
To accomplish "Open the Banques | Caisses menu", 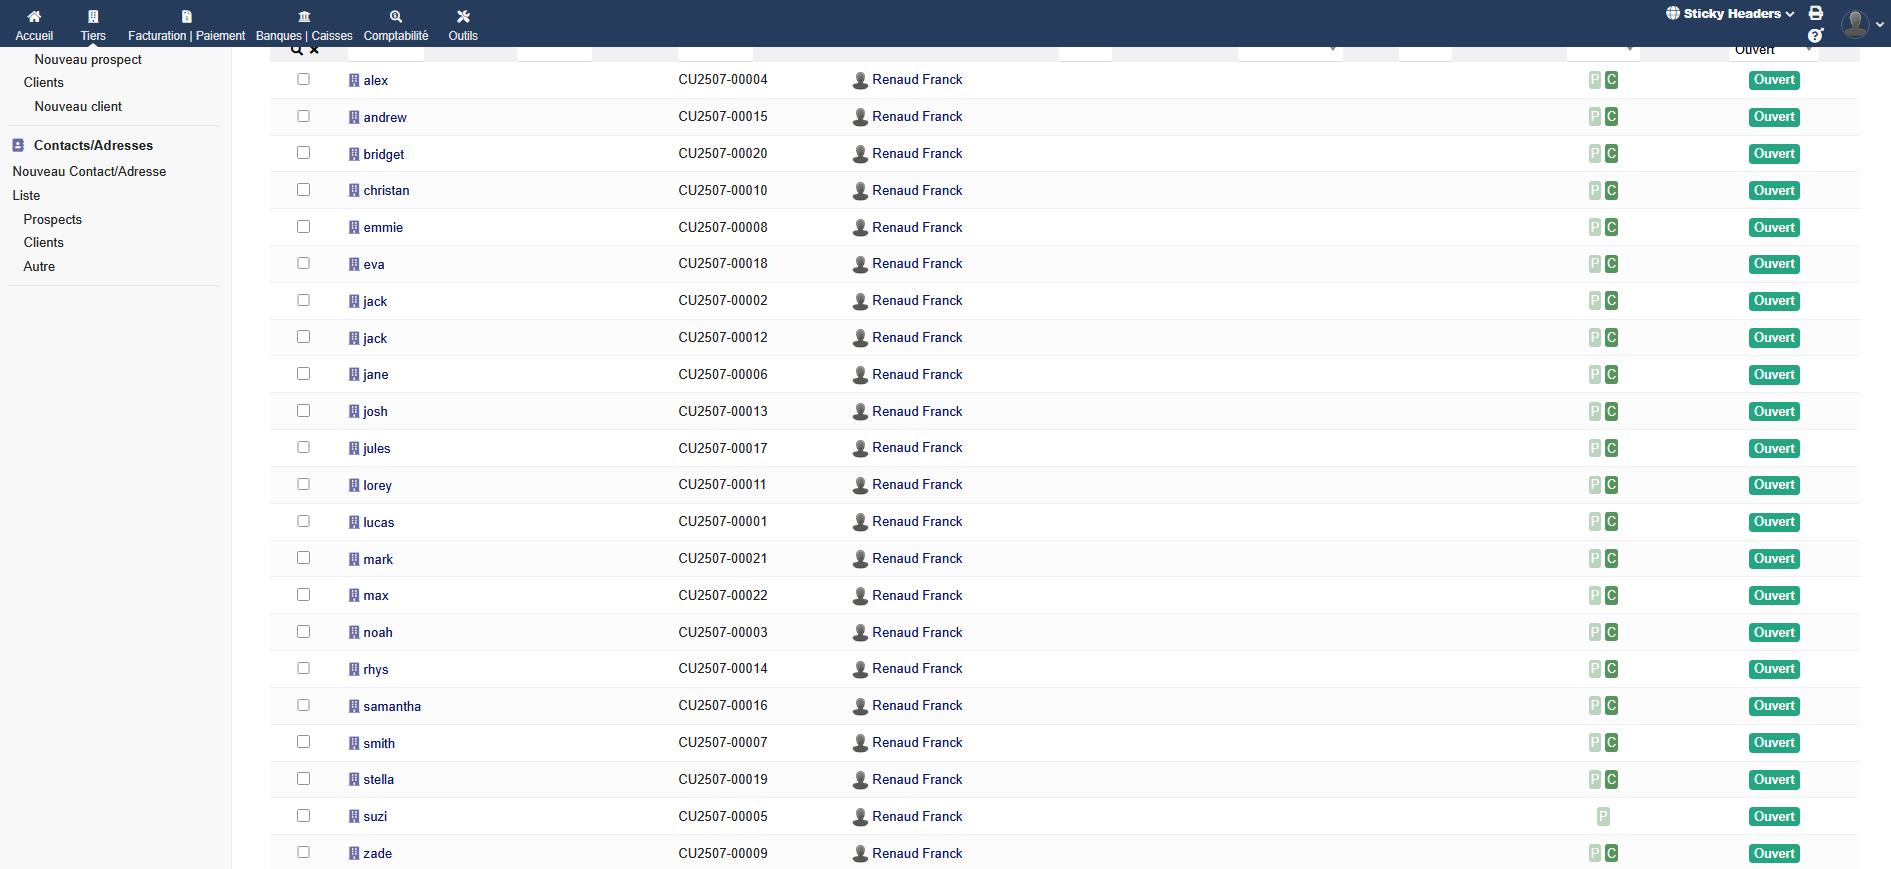I will tap(304, 25).
